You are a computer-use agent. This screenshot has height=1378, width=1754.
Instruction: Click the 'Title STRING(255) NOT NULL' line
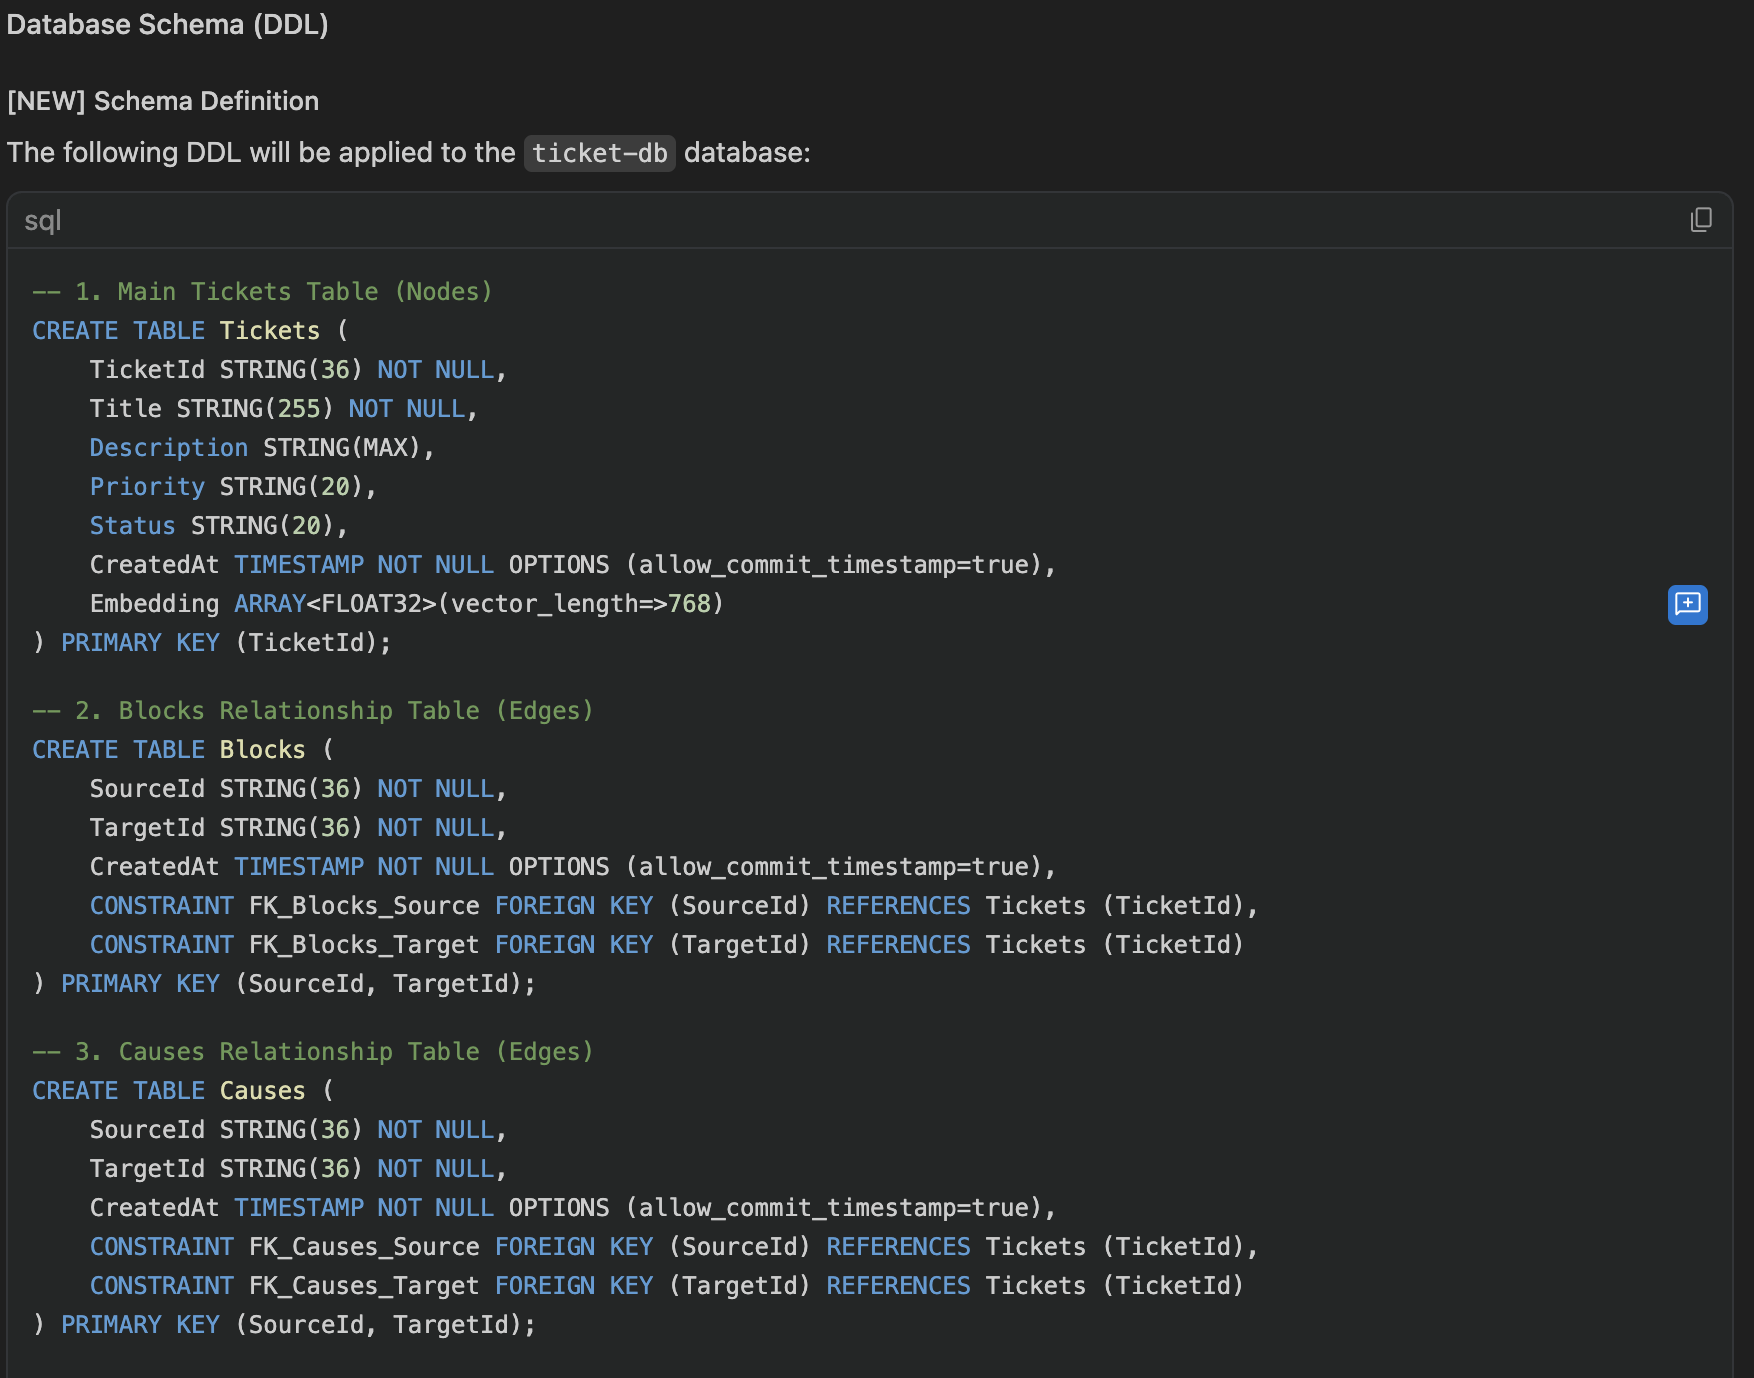[284, 408]
